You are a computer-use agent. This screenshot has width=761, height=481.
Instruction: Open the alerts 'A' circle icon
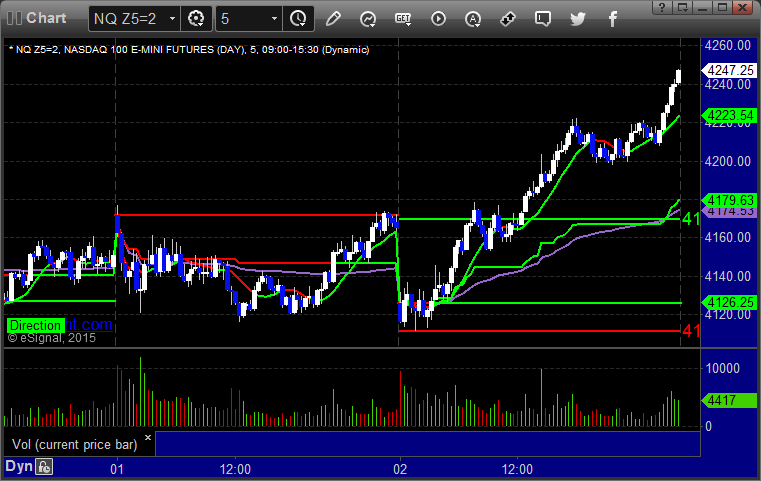pyautogui.click(x=473, y=19)
